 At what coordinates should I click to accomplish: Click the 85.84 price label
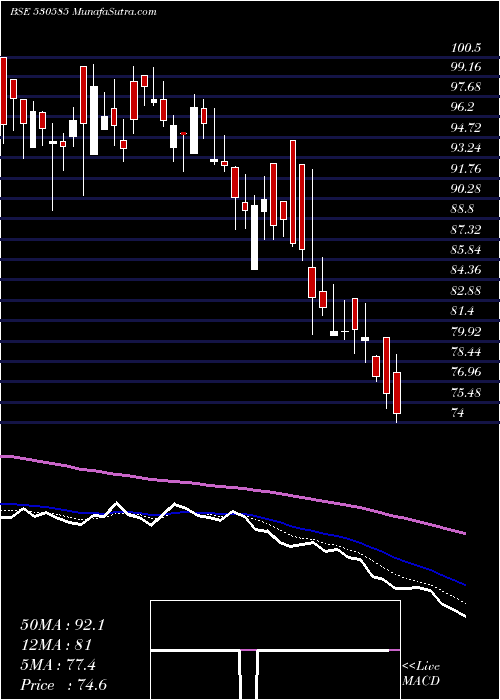click(466, 250)
